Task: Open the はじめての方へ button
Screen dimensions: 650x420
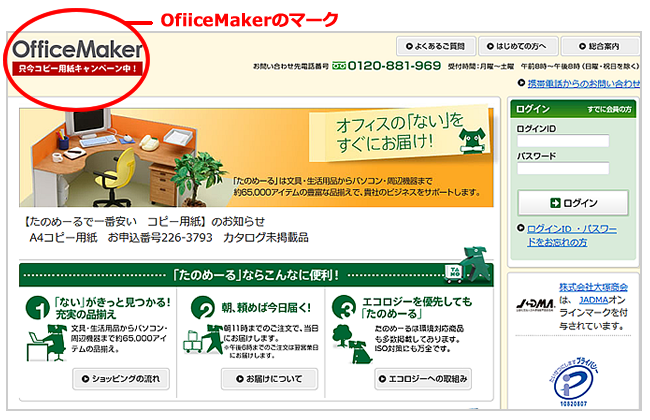Action: pos(518,46)
